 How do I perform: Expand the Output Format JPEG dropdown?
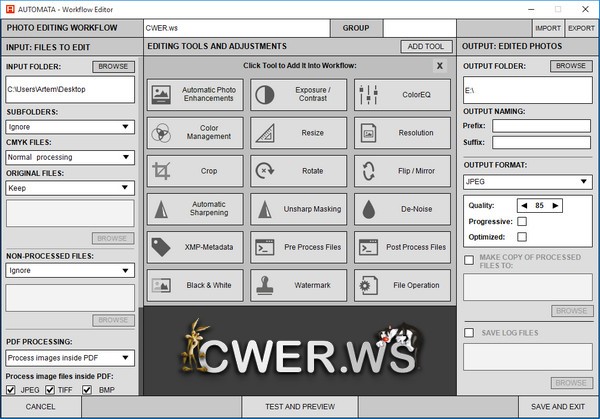527,182
